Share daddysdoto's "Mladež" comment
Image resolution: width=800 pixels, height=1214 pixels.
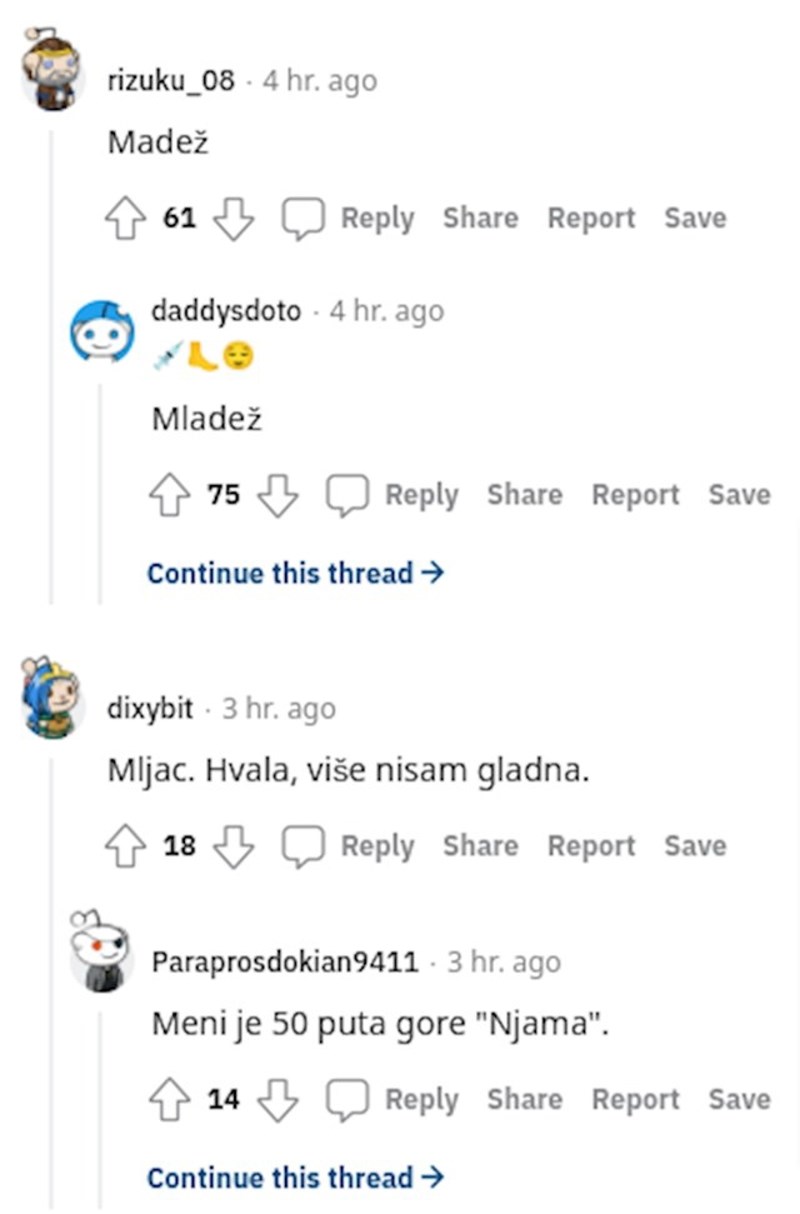[x=524, y=495]
